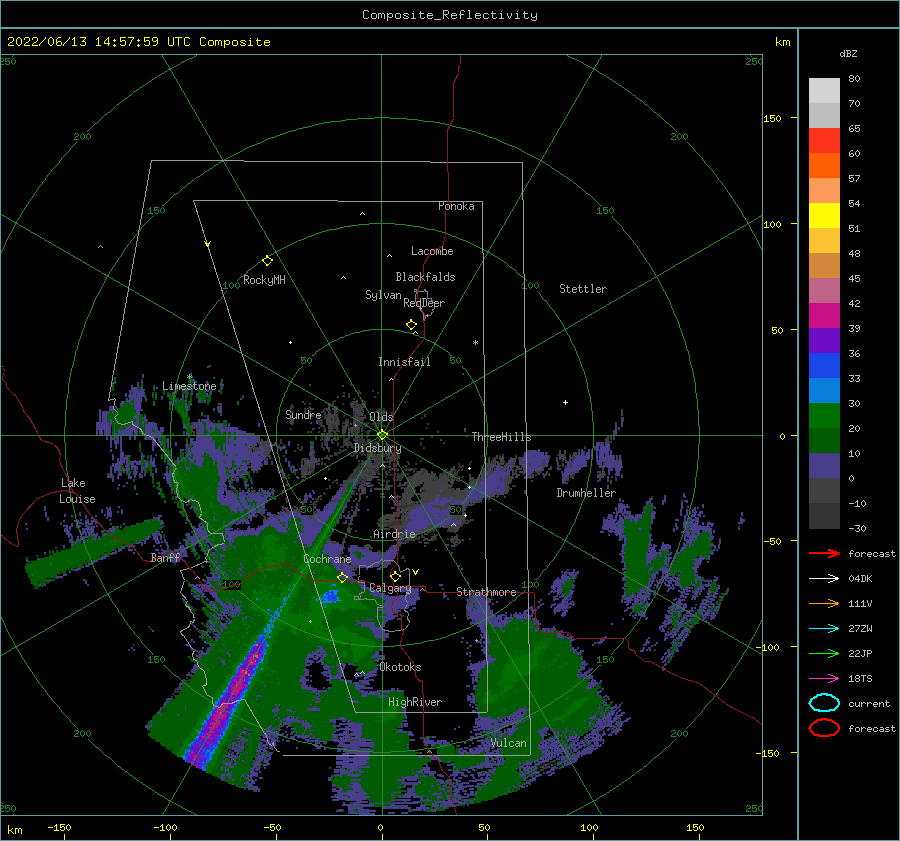Click the white 04DK arrow in the legend
Viewport: 900px width, 841px height.
click(x=824, y=578)
